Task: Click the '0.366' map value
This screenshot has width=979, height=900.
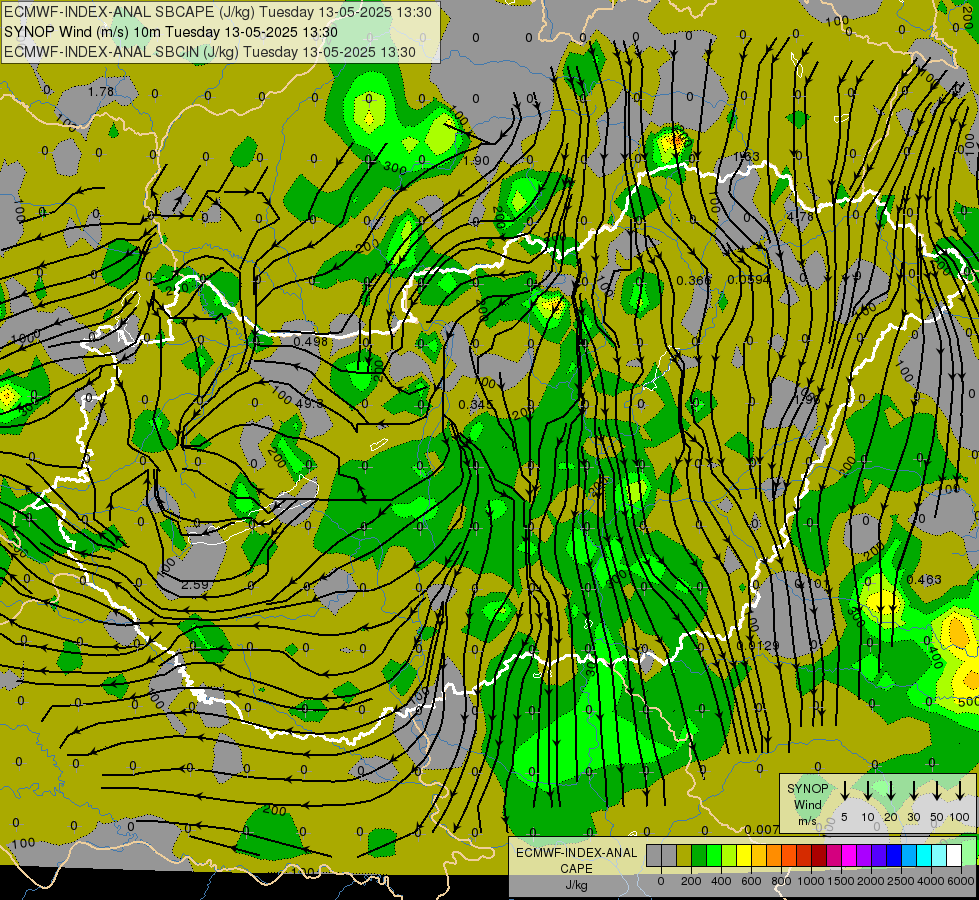Action: (694, 280)
